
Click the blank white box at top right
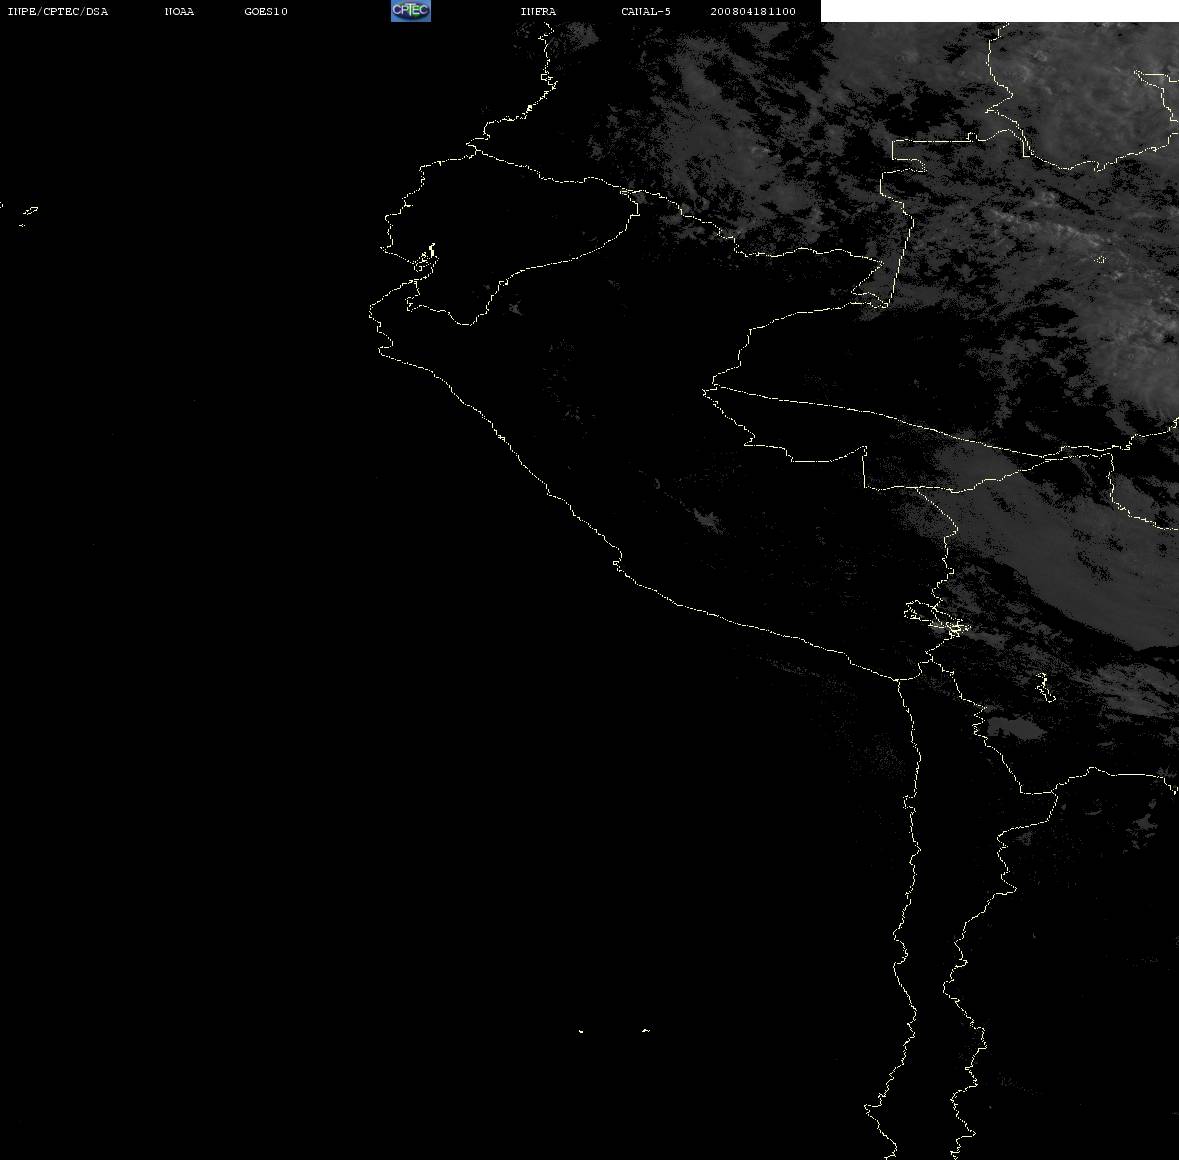[999, 11]
